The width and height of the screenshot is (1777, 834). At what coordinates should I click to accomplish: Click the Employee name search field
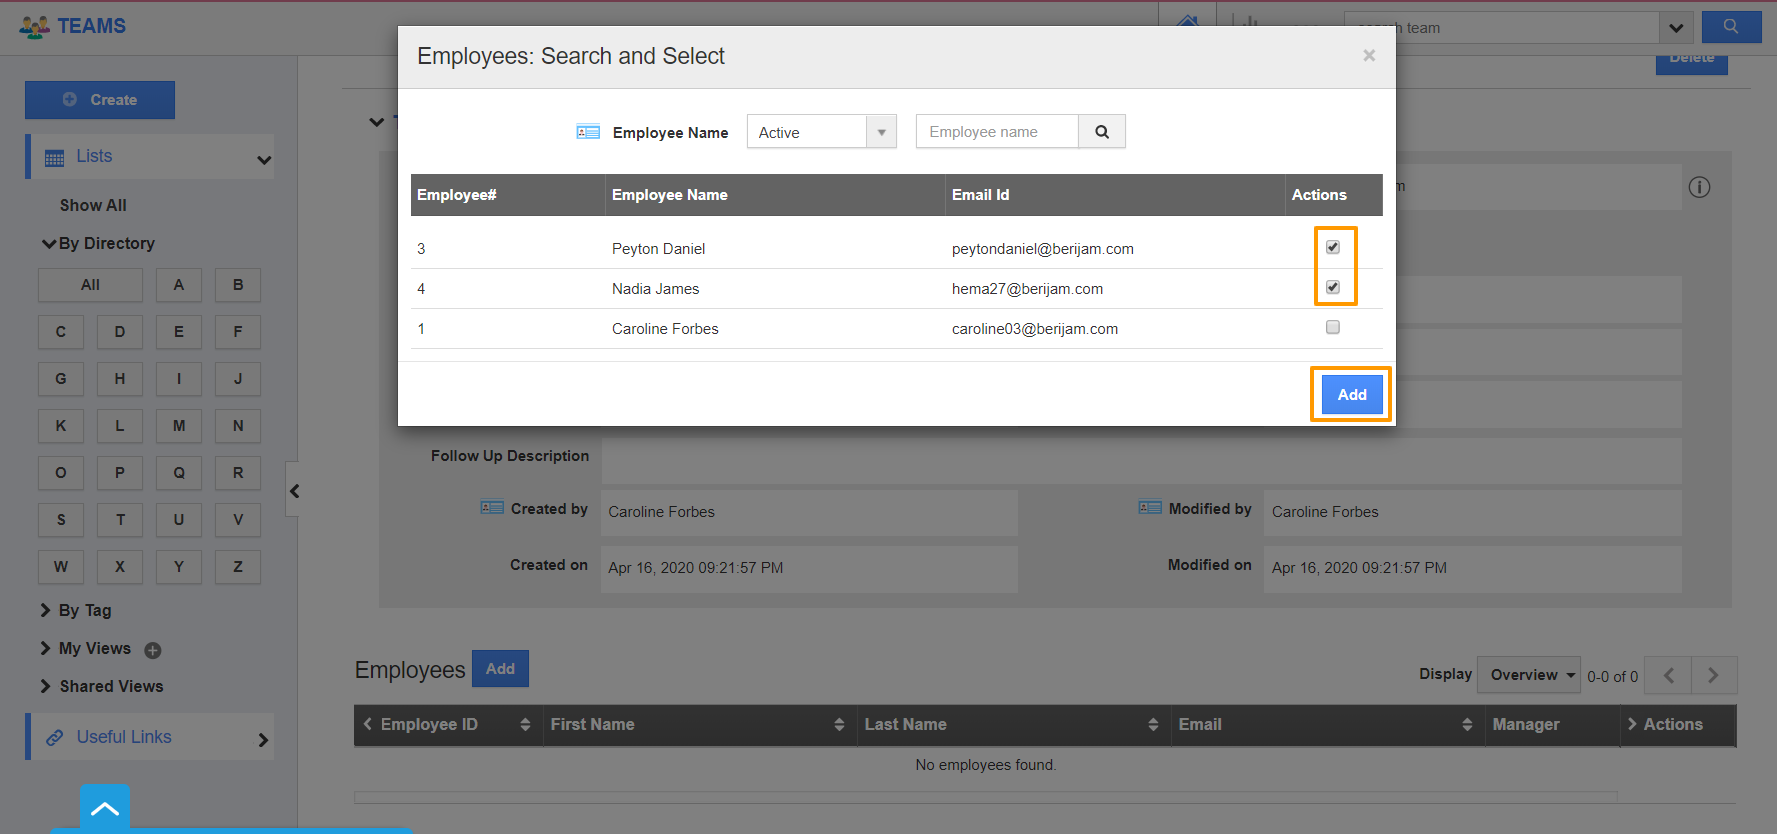click(x=996, y=132)
